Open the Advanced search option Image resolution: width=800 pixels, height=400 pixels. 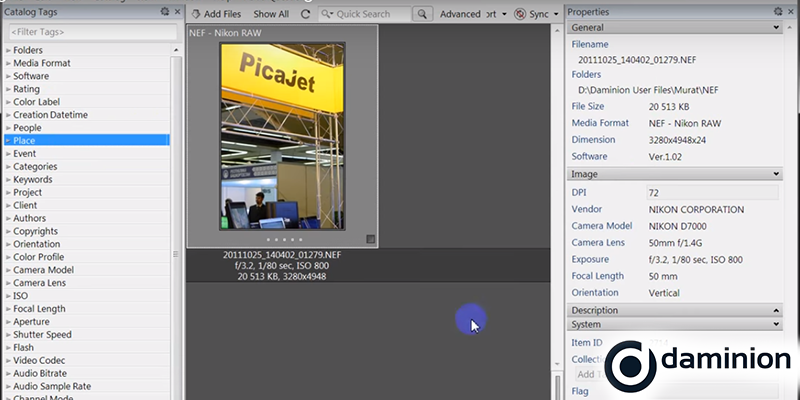[460, 14]
